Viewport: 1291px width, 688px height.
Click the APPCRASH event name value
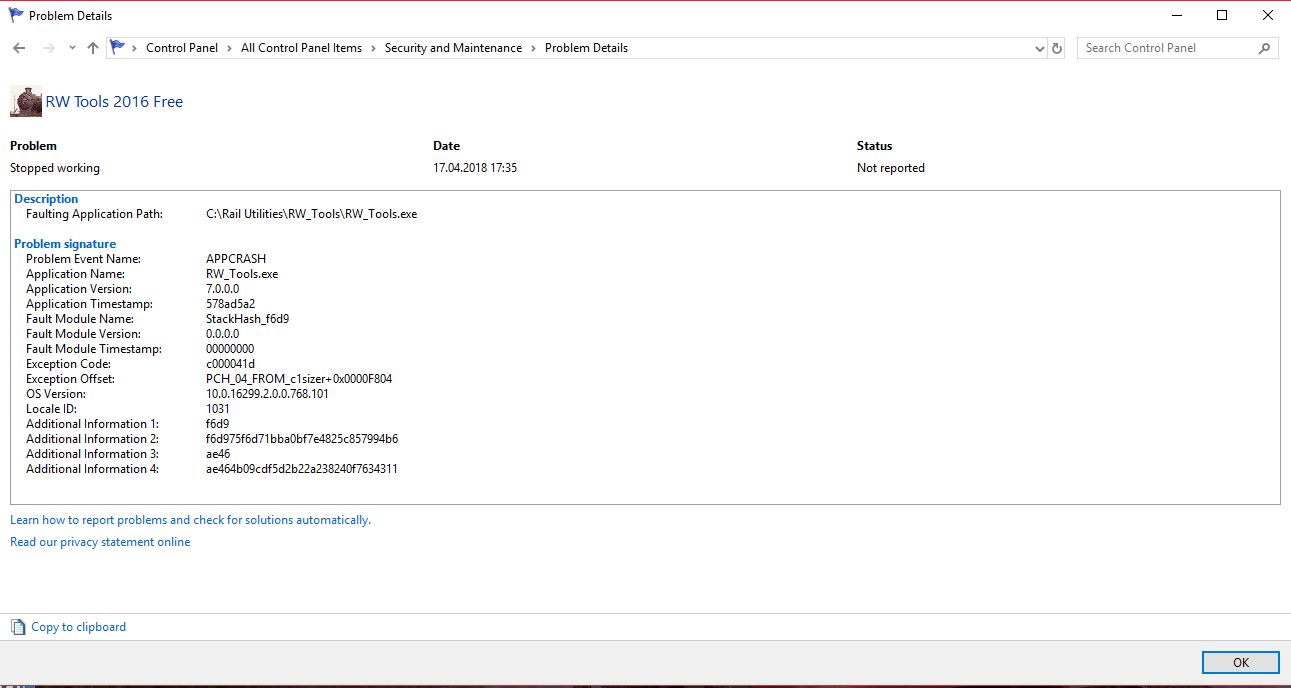click(236, 259)
